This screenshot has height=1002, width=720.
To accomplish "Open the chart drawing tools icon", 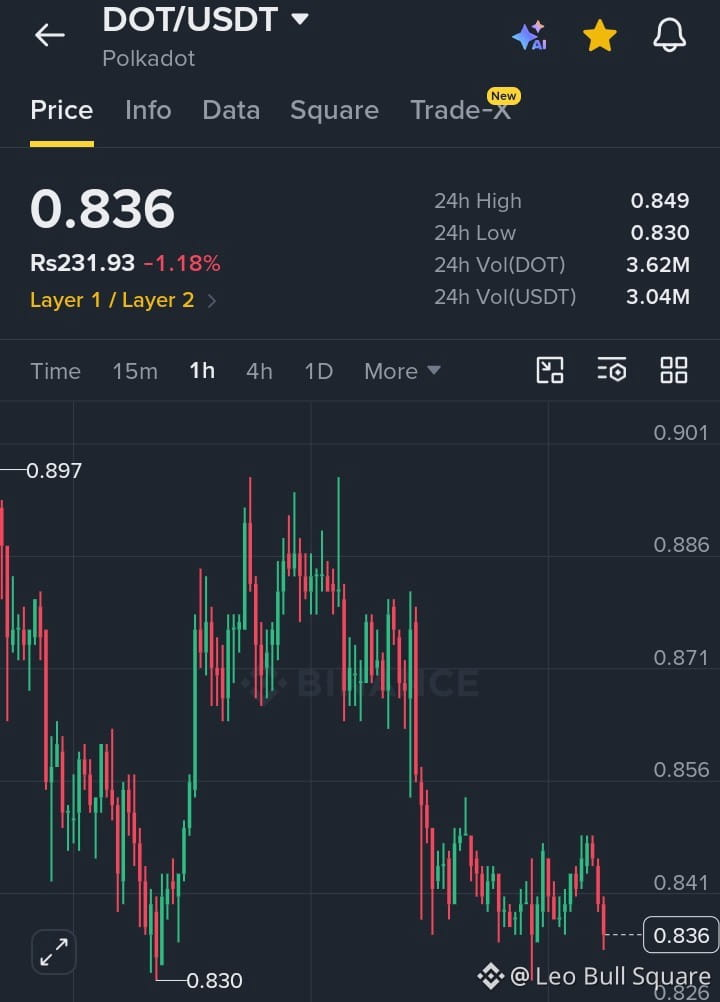I will 549,370.
